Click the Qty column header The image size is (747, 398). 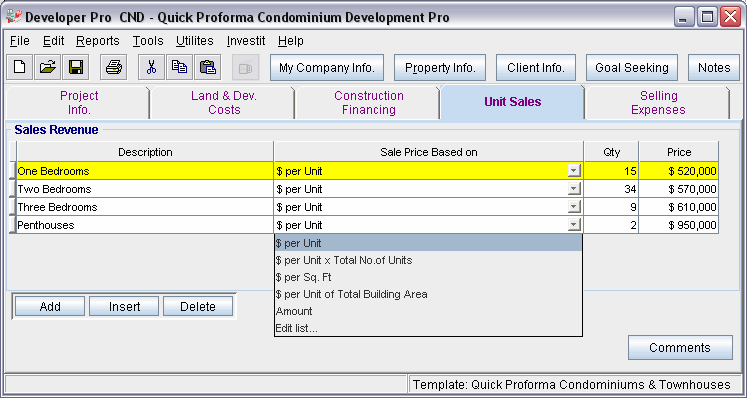point(611,152)
